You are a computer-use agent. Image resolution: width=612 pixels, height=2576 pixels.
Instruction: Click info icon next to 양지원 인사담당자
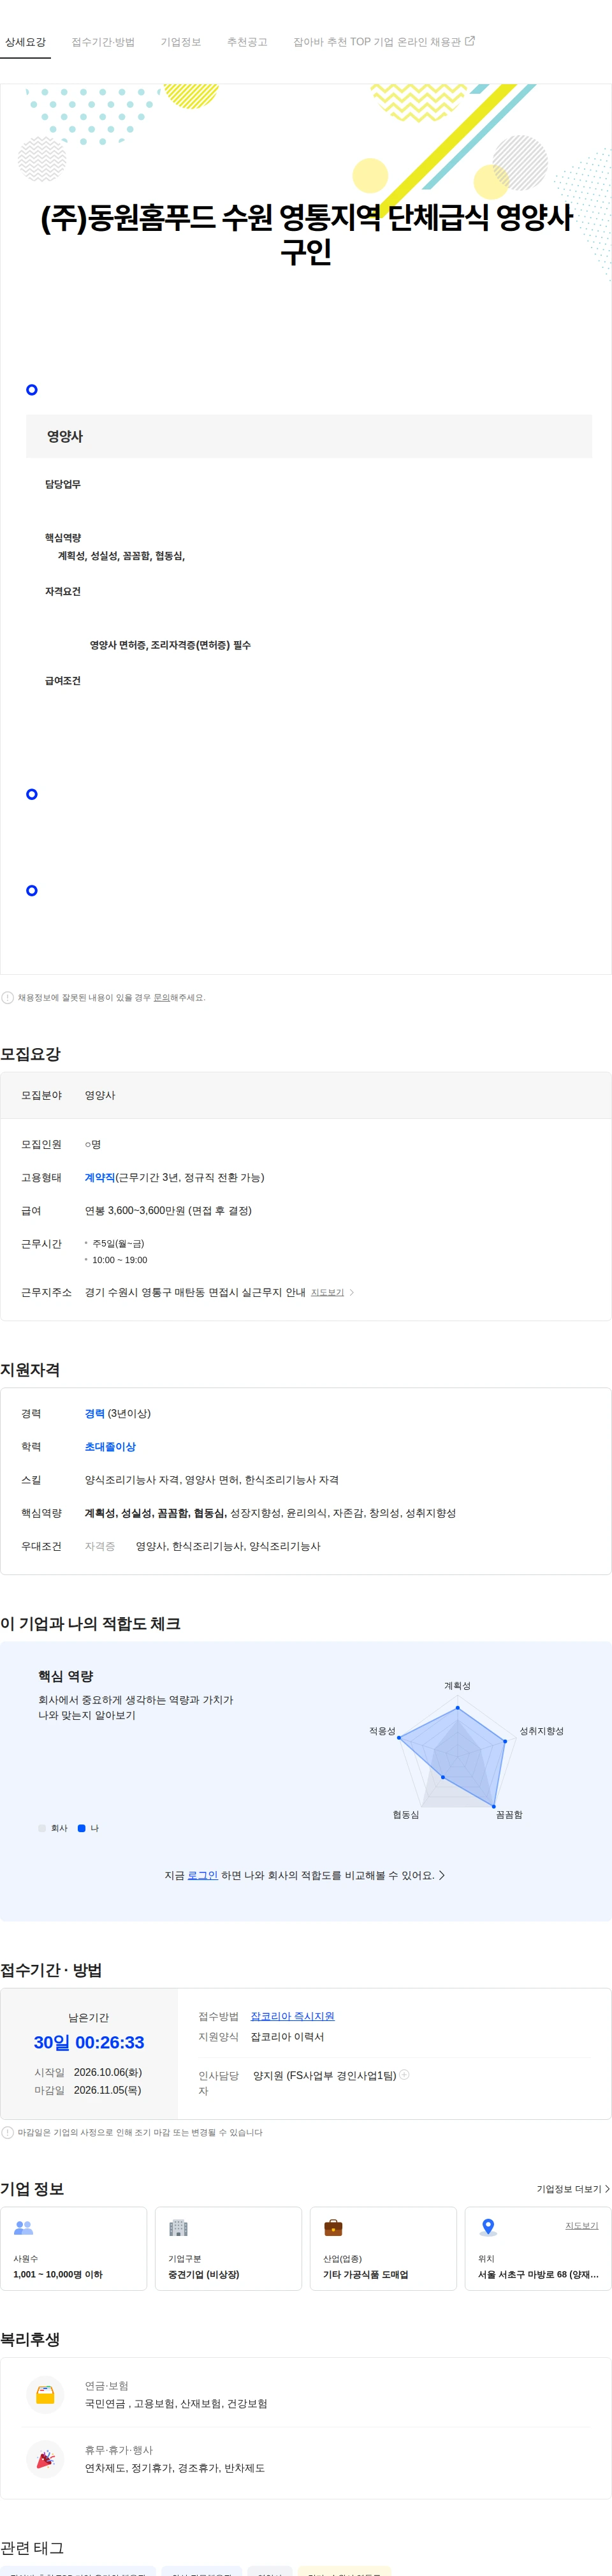pyautogui.click(x=404, y=2074)
